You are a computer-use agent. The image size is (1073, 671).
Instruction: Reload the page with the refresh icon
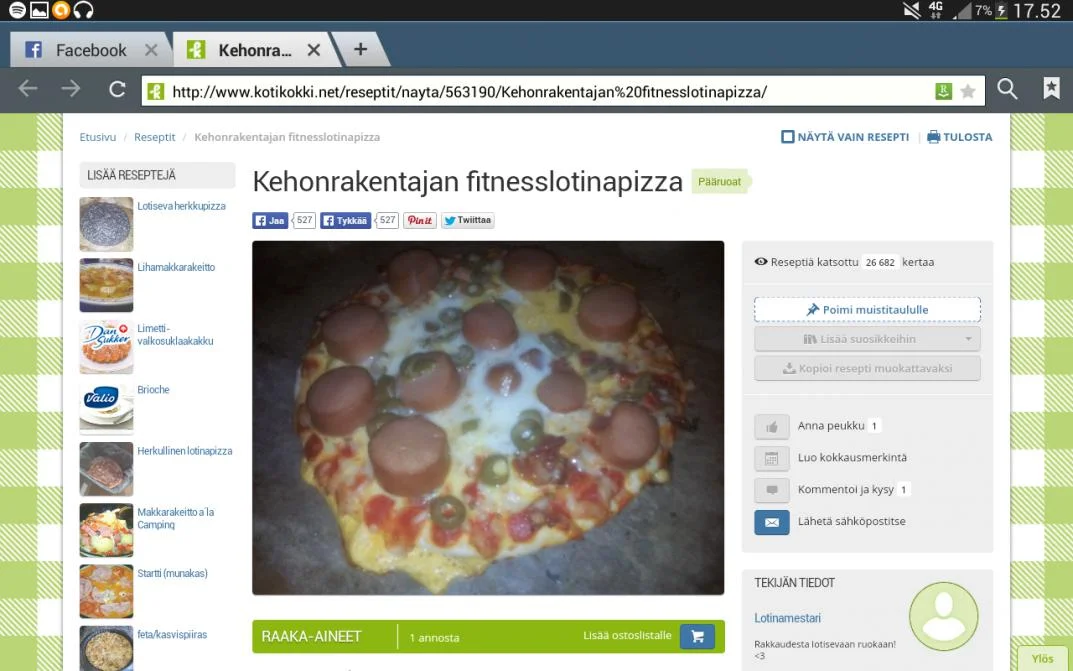coord(117,90)
